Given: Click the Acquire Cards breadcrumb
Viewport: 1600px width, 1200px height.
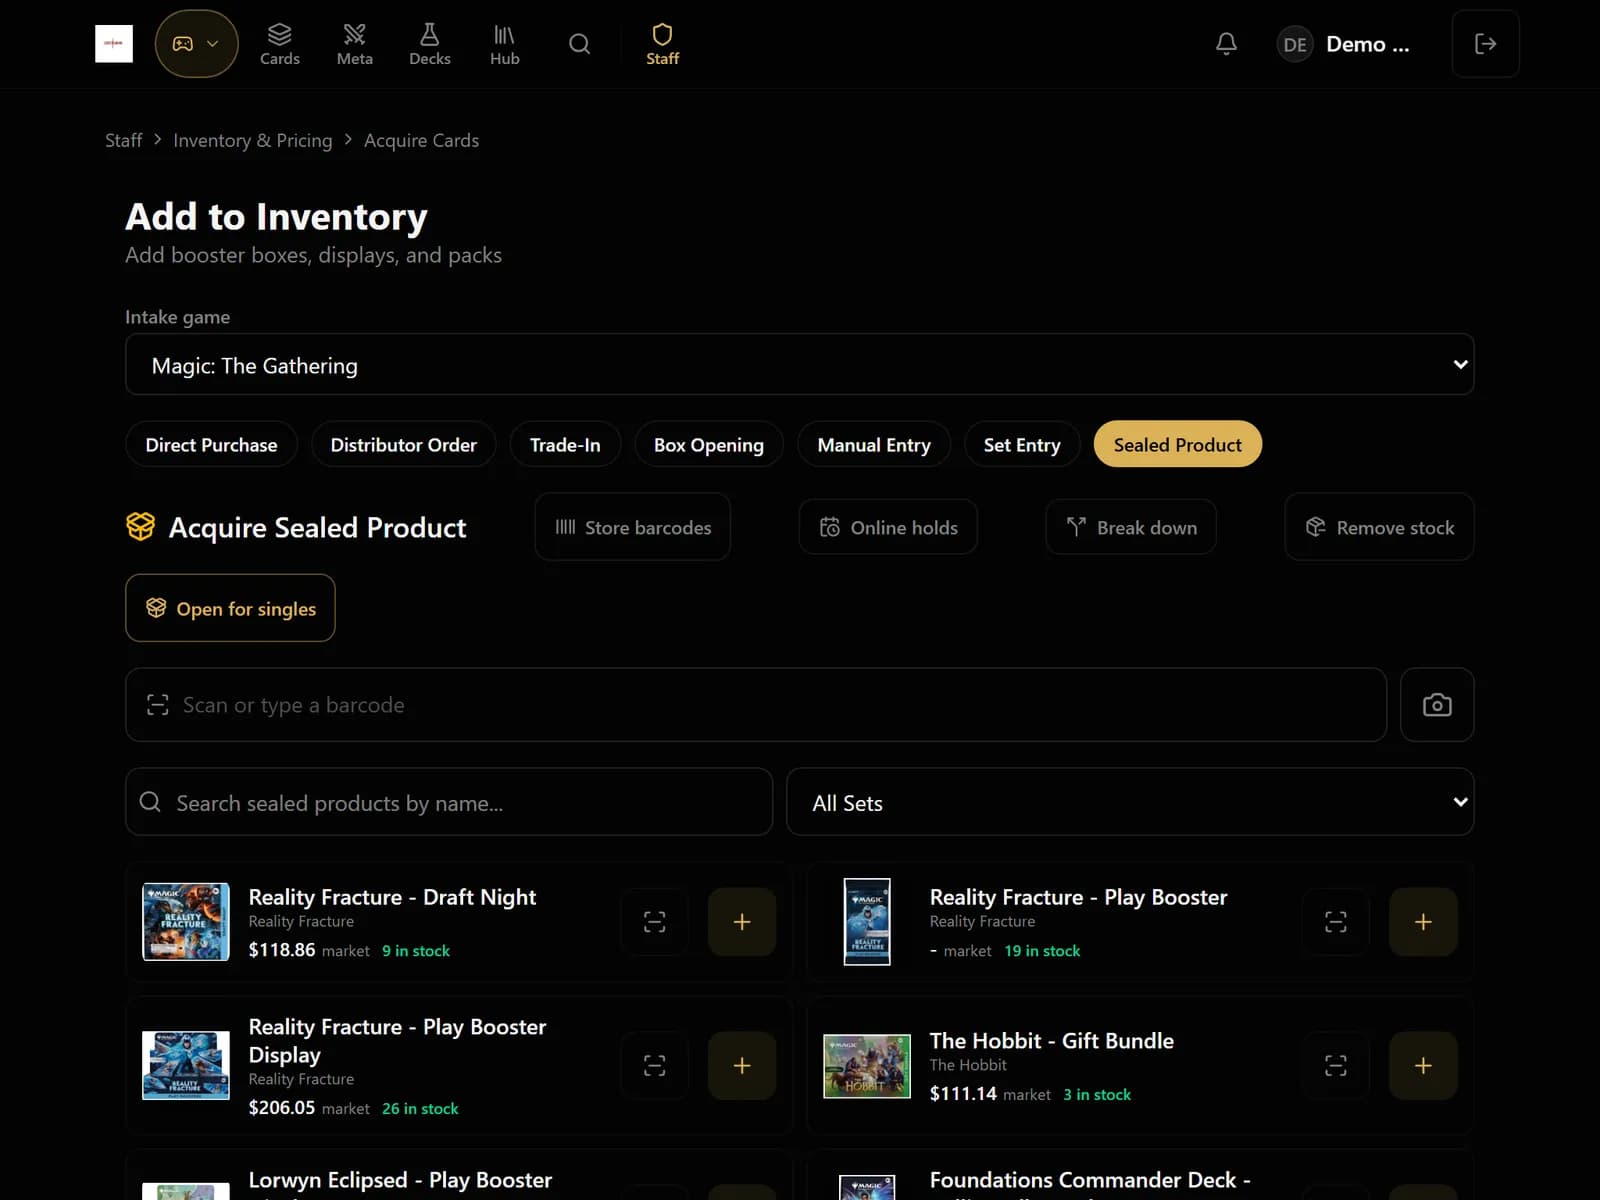Looking at the screenshot, I should pos(421,140).
